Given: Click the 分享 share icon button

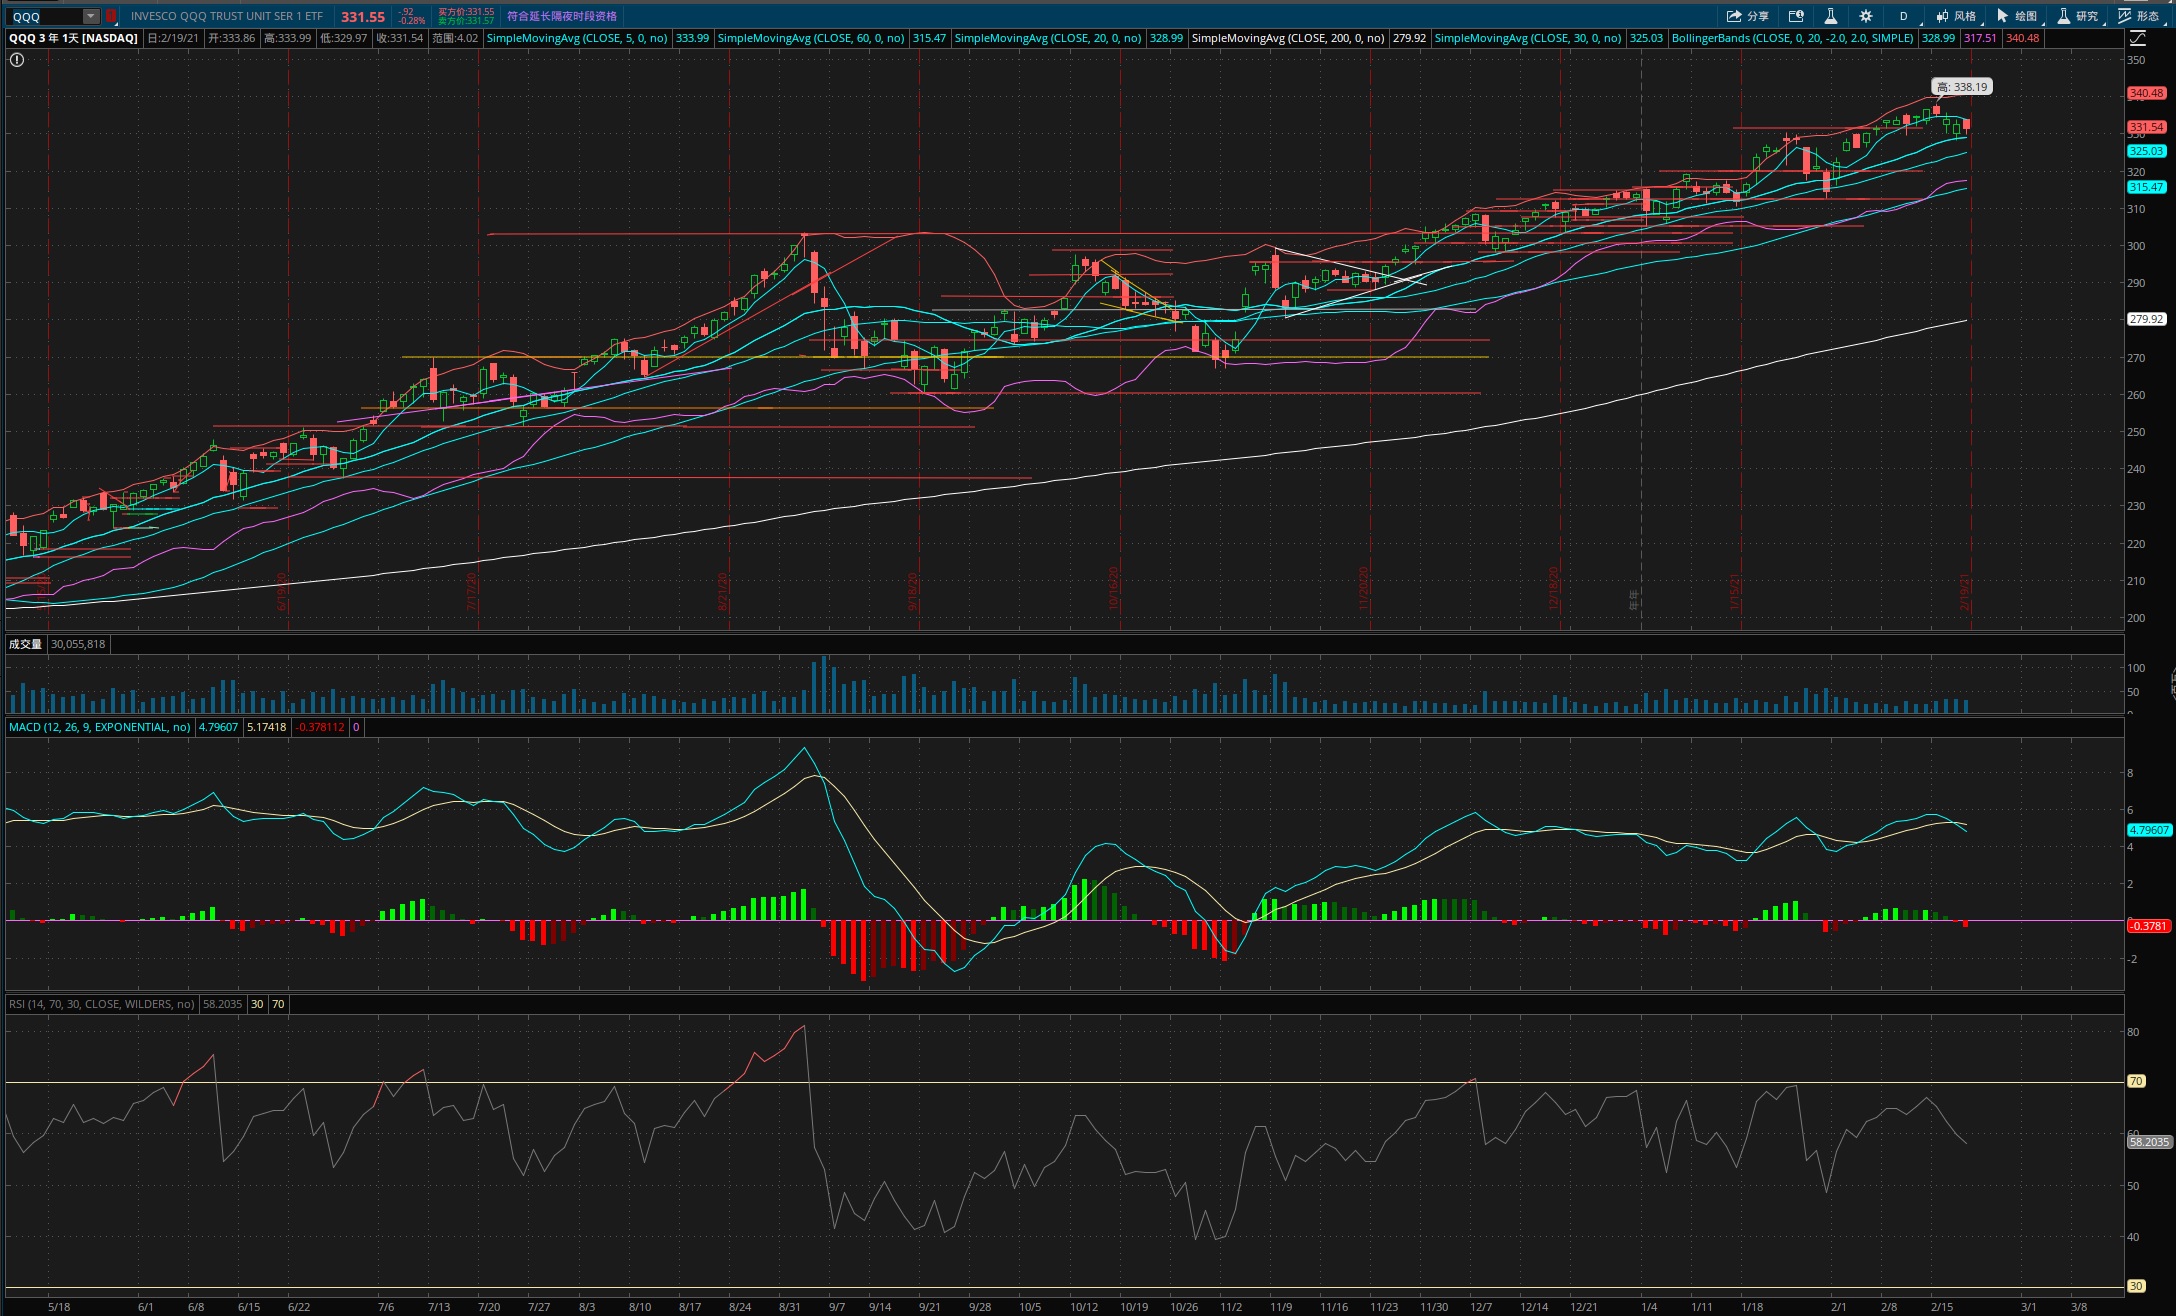Looking at the screenshot, I should tap(1746, 16).
